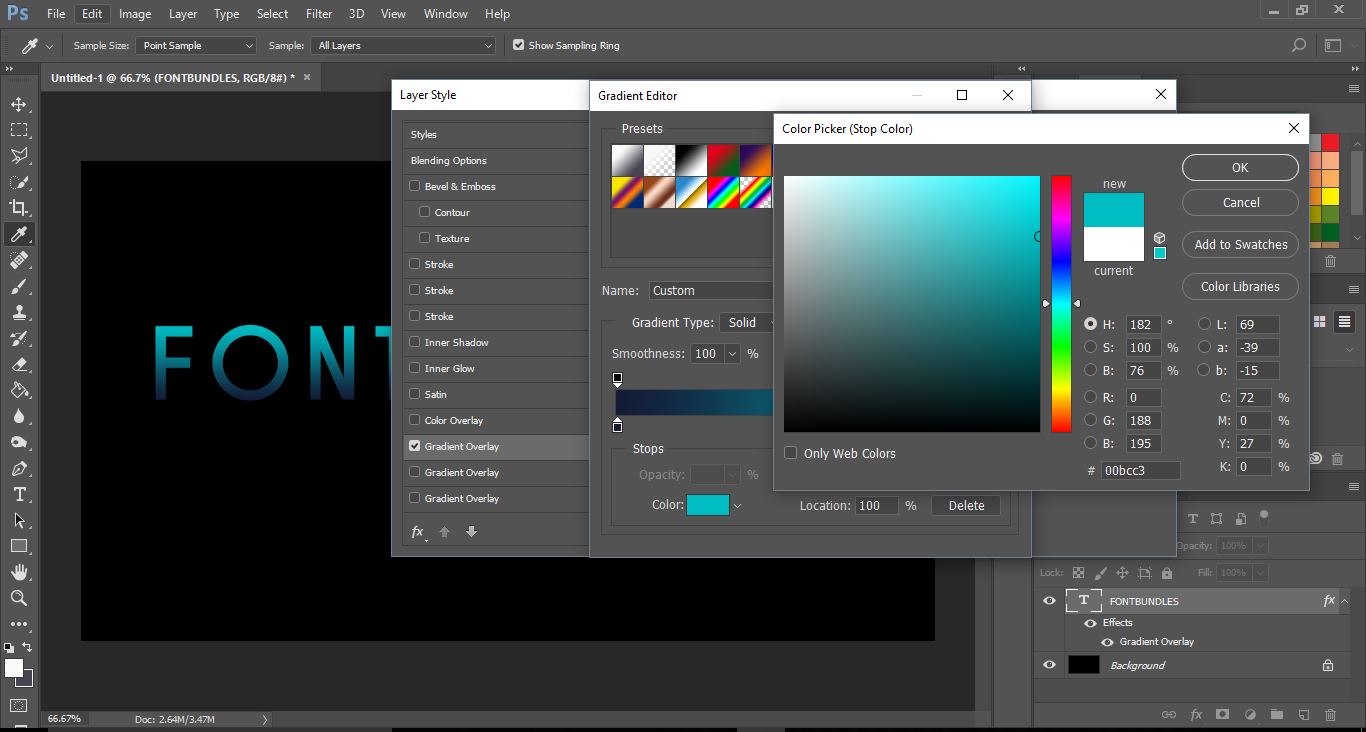
Task: Open the Image menu
Action: pos(135,14)
